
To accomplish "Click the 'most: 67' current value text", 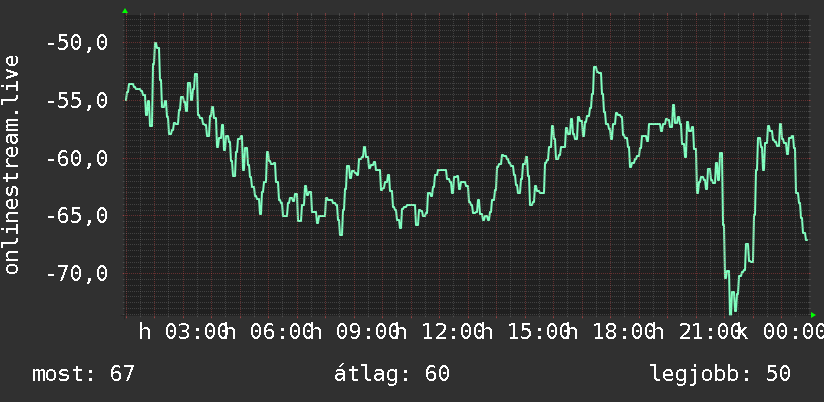I will [84, 374].
